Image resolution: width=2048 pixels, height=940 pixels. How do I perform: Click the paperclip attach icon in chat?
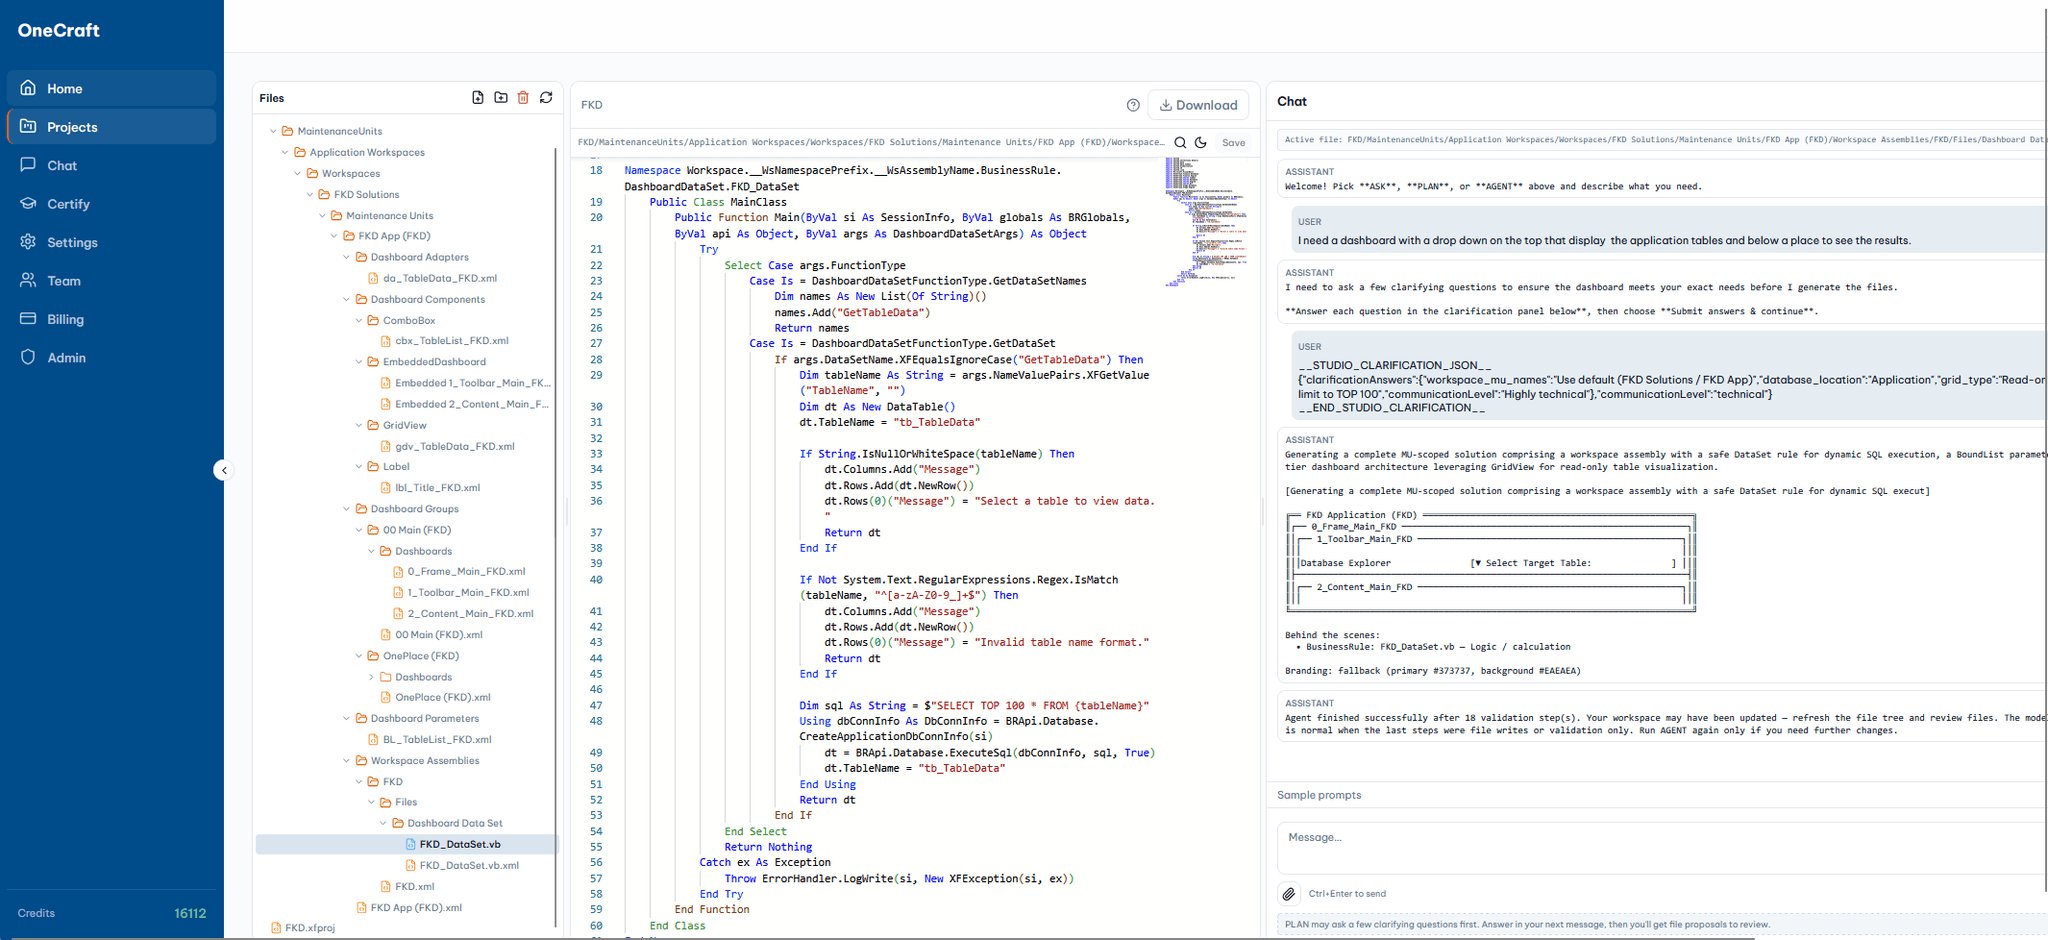(x=1289, y=894)
